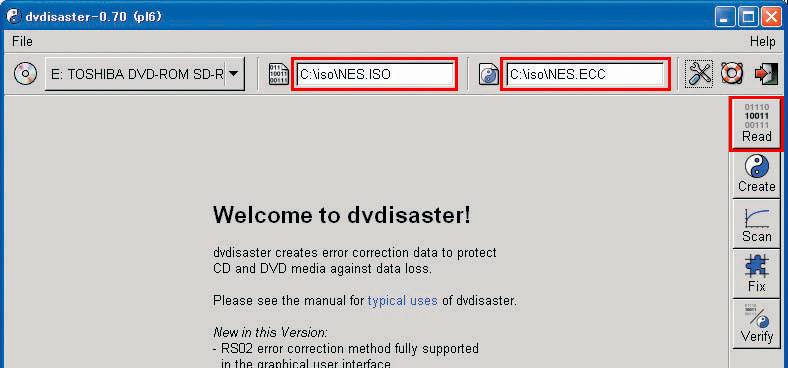Screen dimensions: 788x368
Task: Open the typical uses link
Action: pos(403,301)
